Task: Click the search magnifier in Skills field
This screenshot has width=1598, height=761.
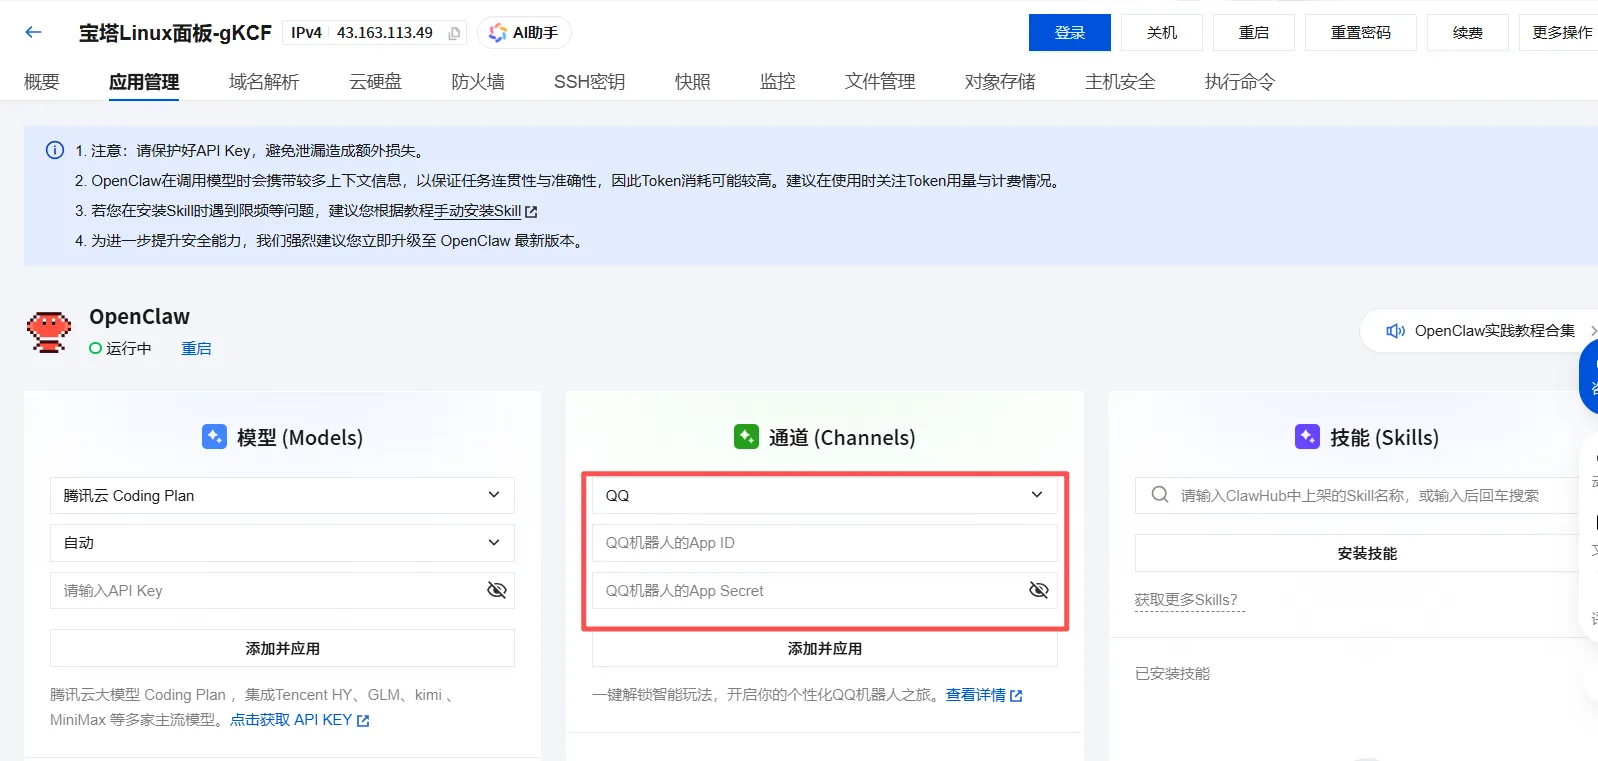Action: coord(1160,495)
